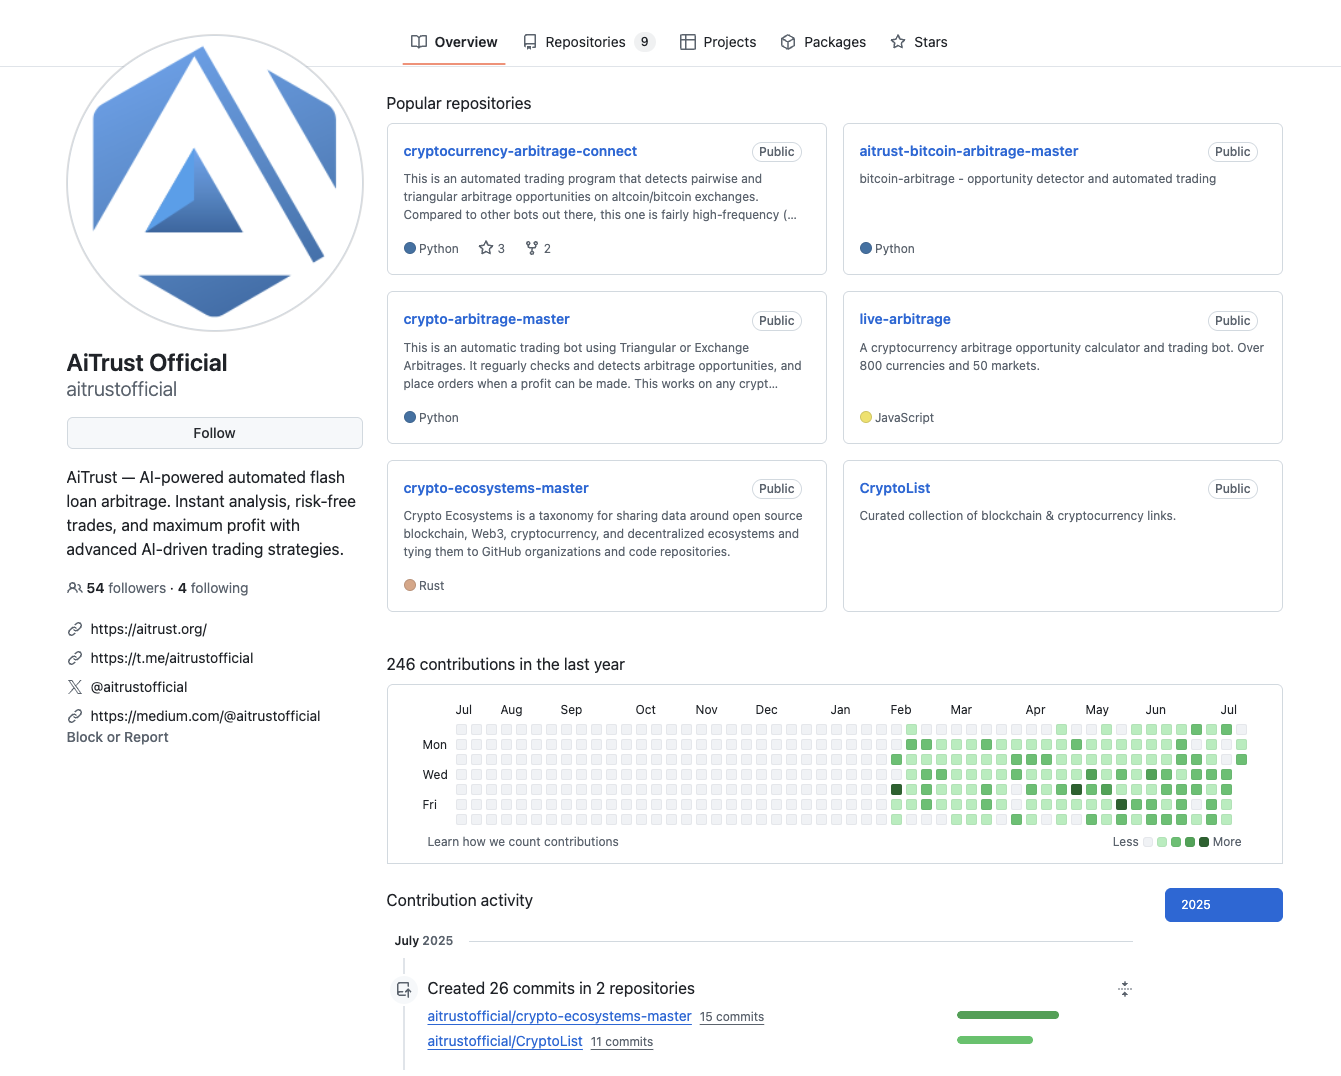Open the crypto-arbitrage-master repository
Screen dimensions: 1341x1076
(x=487, y=319)
